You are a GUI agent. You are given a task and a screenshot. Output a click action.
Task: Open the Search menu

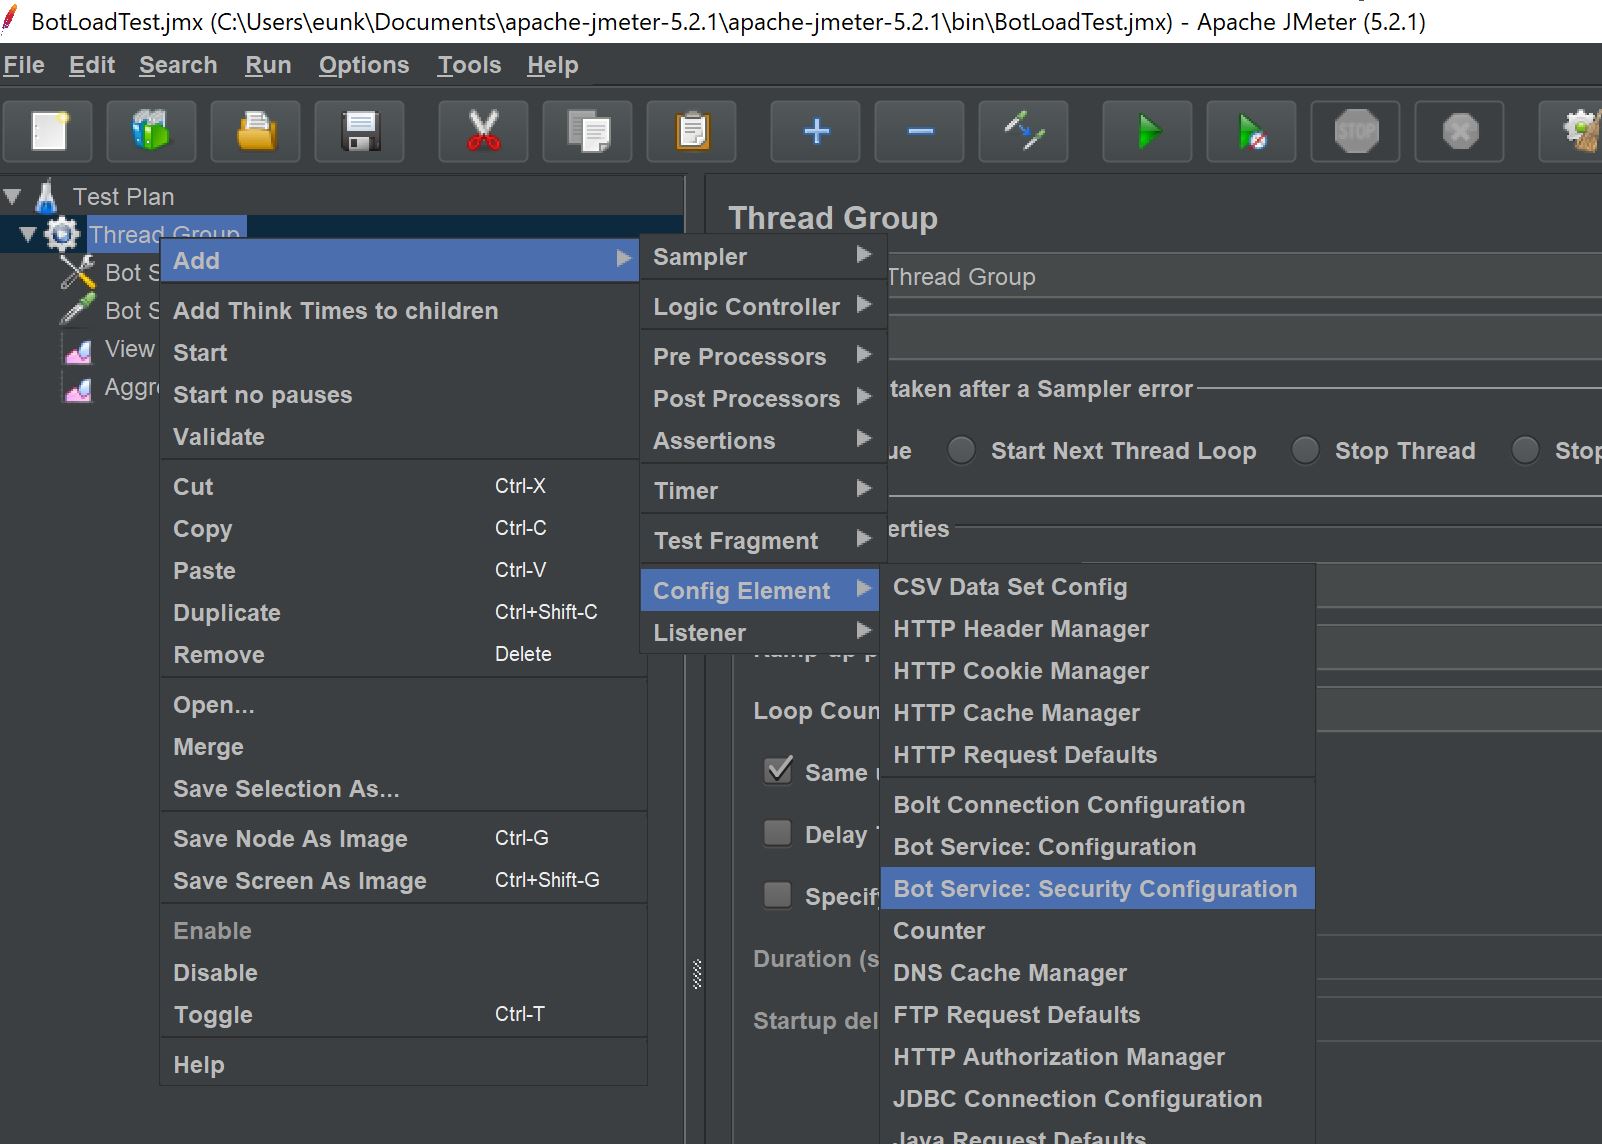[x=178, y=65]
